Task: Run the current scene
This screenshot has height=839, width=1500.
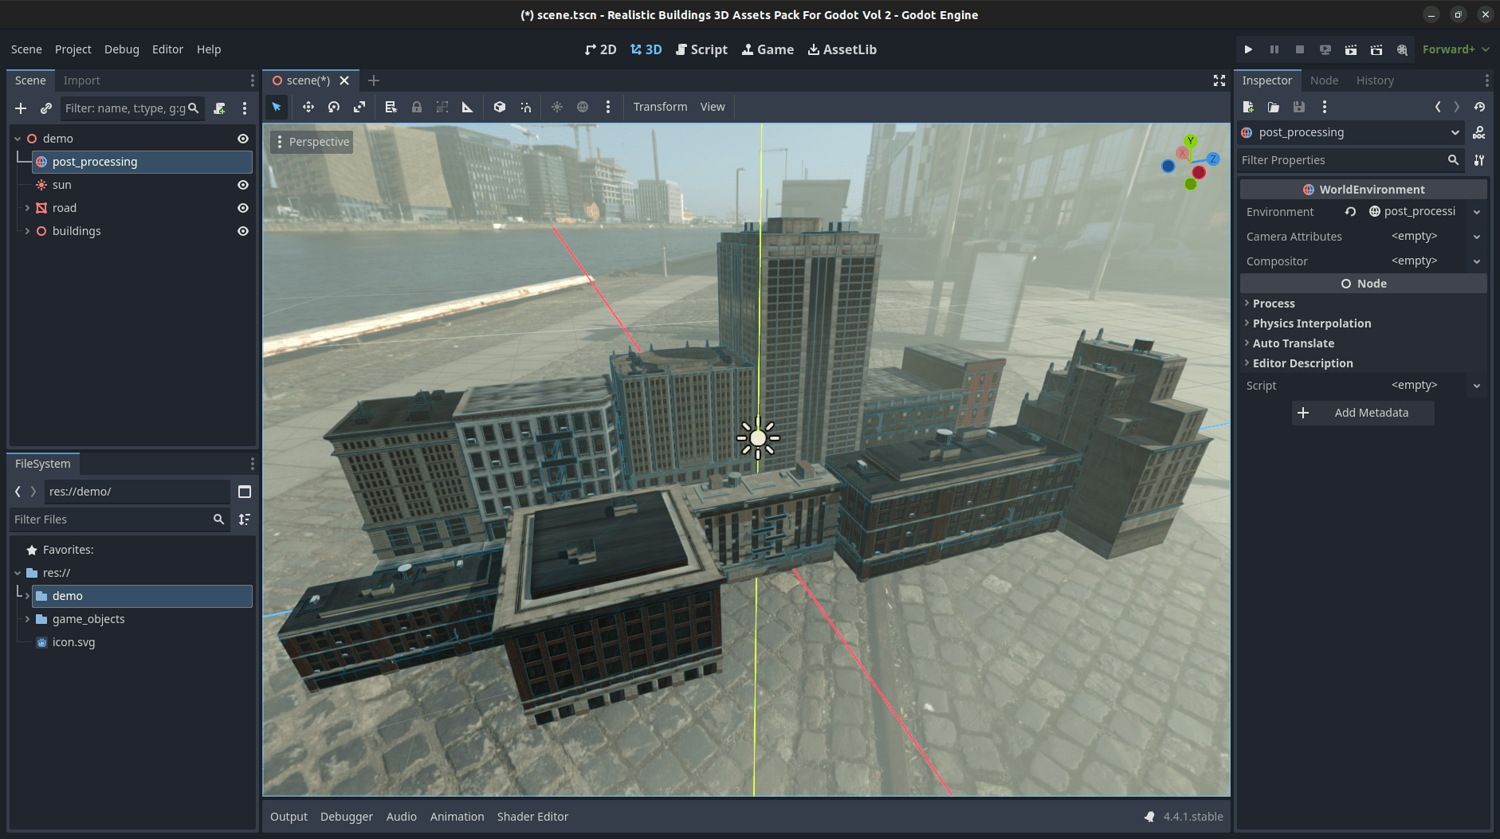Action: coord(1351,49)
